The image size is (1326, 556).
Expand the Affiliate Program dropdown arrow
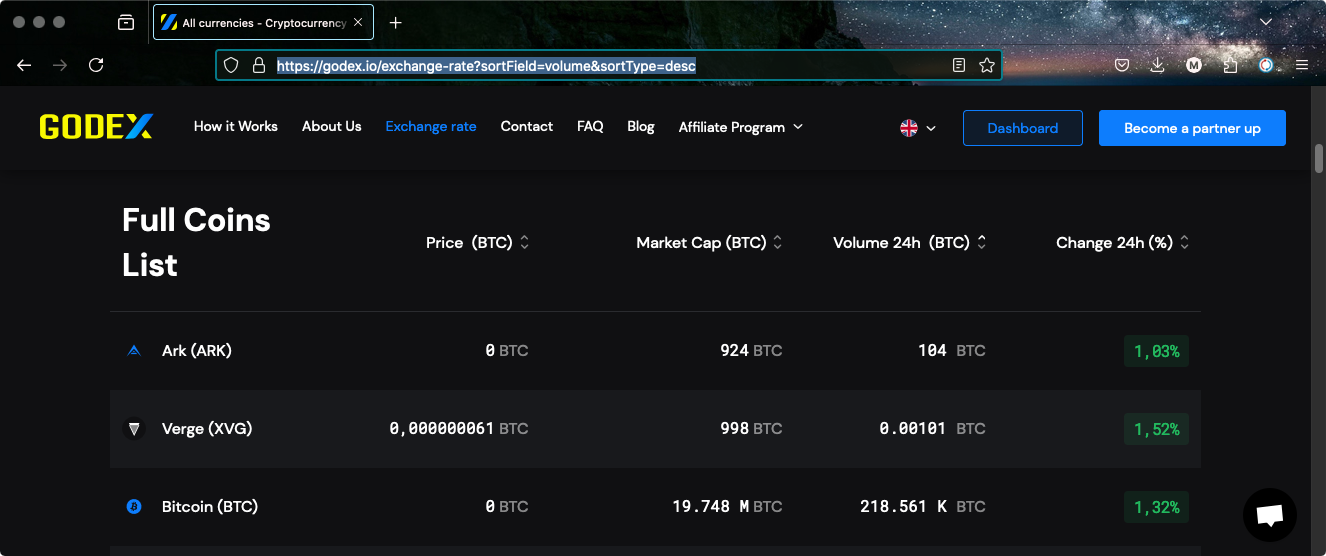(798, 127)
